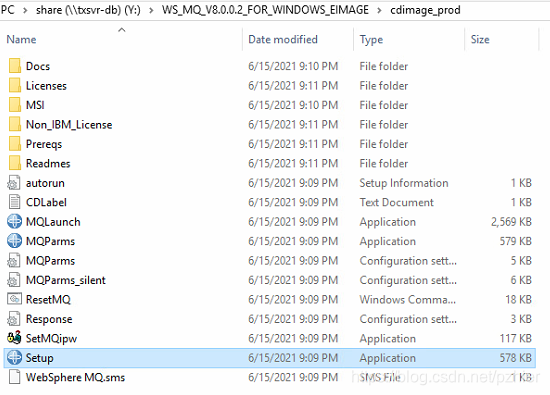Navigate to WS_MQ_V8.0.0.2_FOR_WINDOWS_EIMAGE breadcrumb folder
This screenshot has height=395, width=550.
[x=265, y=10]
